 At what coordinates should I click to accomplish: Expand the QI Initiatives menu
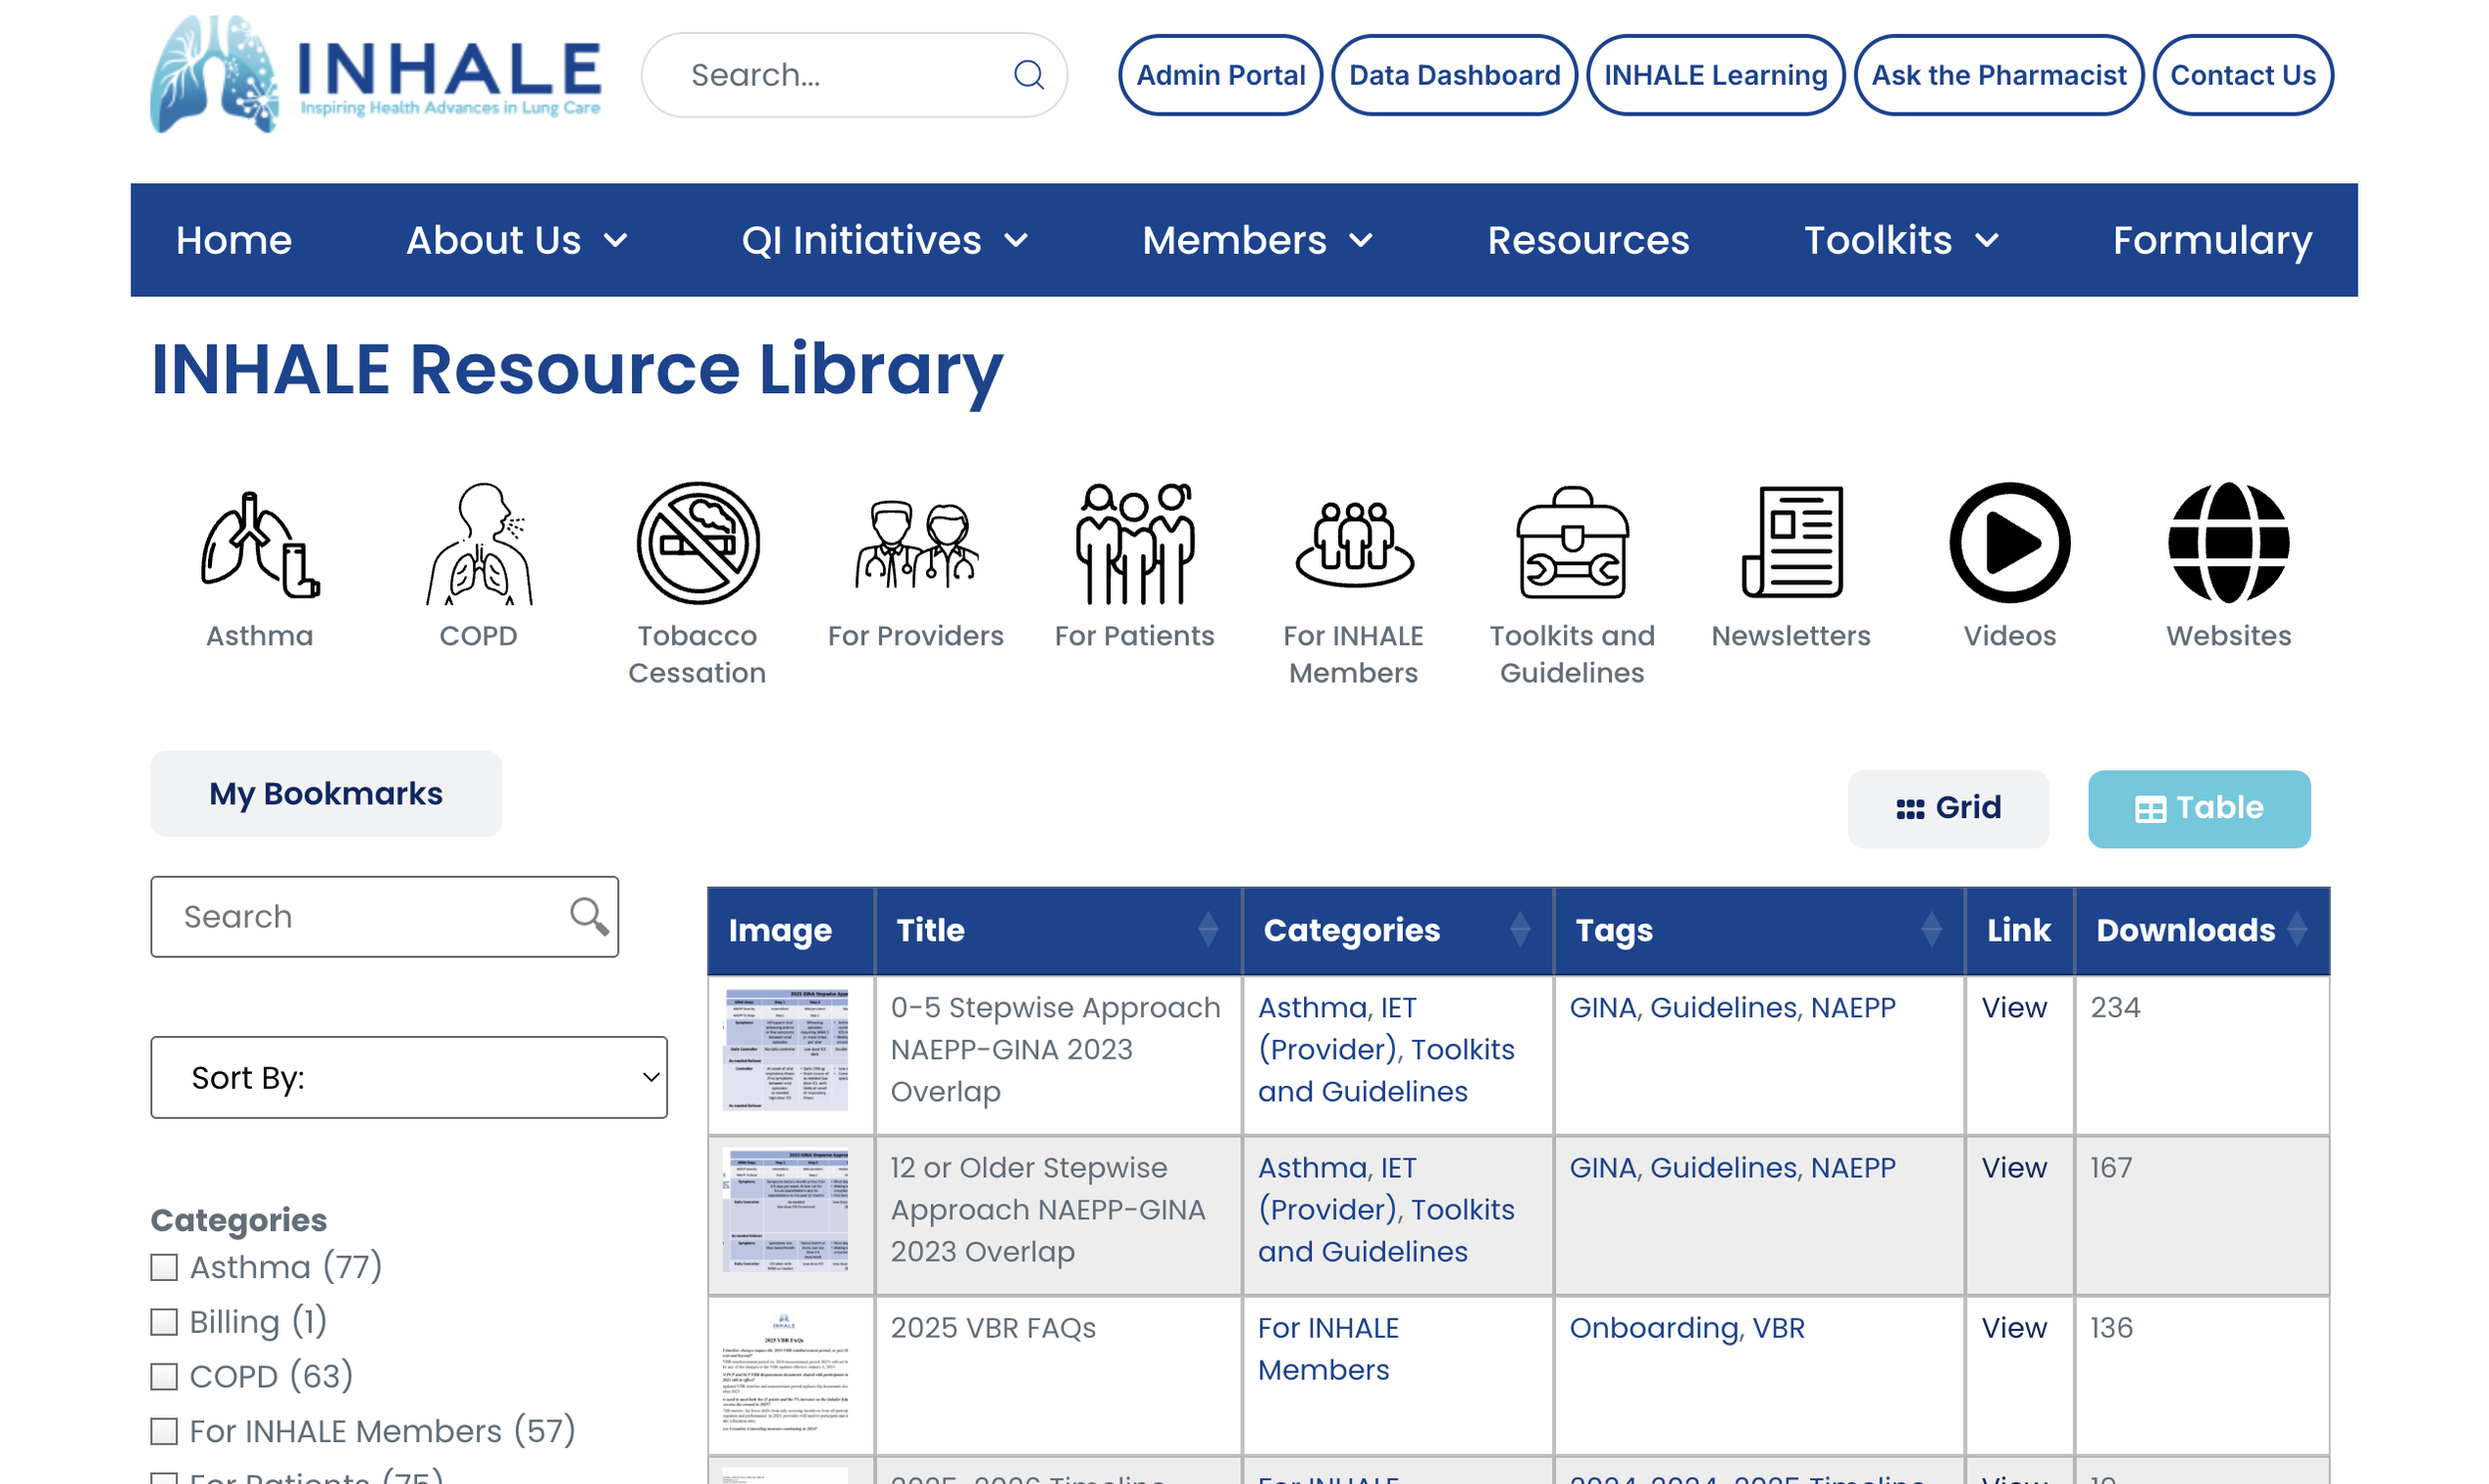pos(884,240)
